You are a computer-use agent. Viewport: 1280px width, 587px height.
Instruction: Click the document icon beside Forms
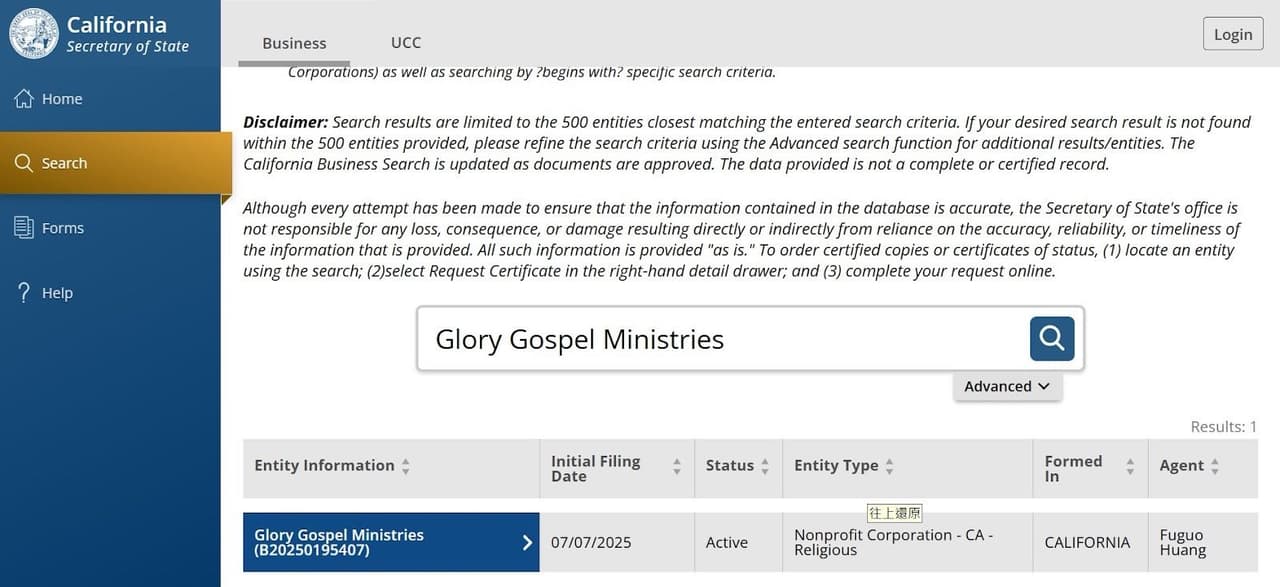pos(24,228)
